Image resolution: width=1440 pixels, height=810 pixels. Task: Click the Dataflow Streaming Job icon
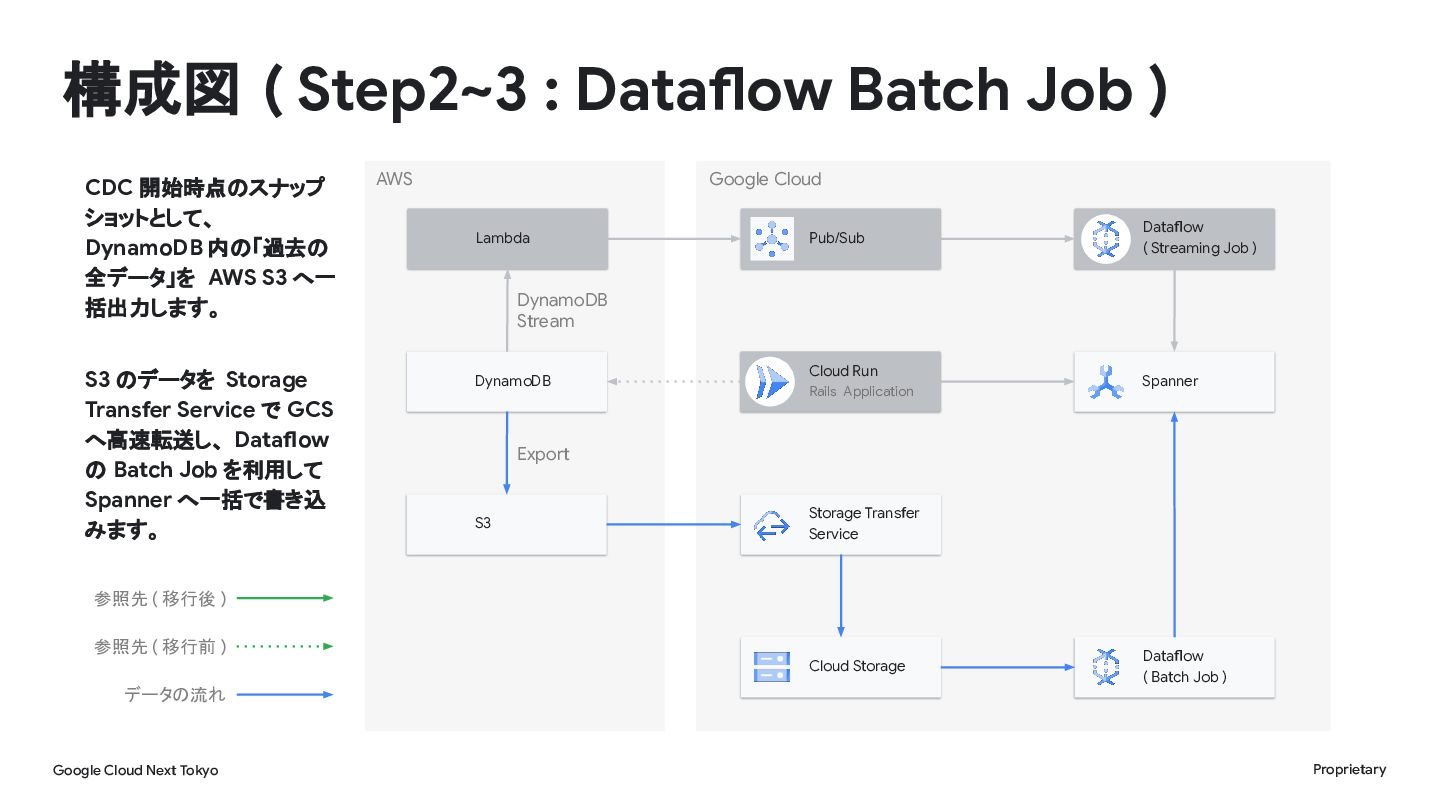point(1105,239)
